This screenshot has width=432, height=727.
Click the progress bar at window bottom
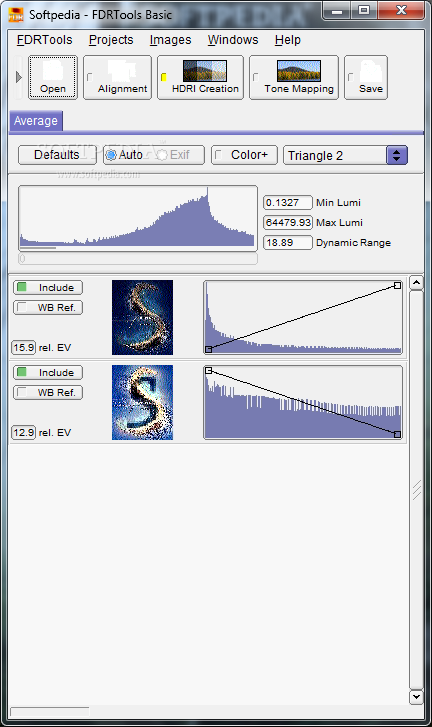[50, 712]
